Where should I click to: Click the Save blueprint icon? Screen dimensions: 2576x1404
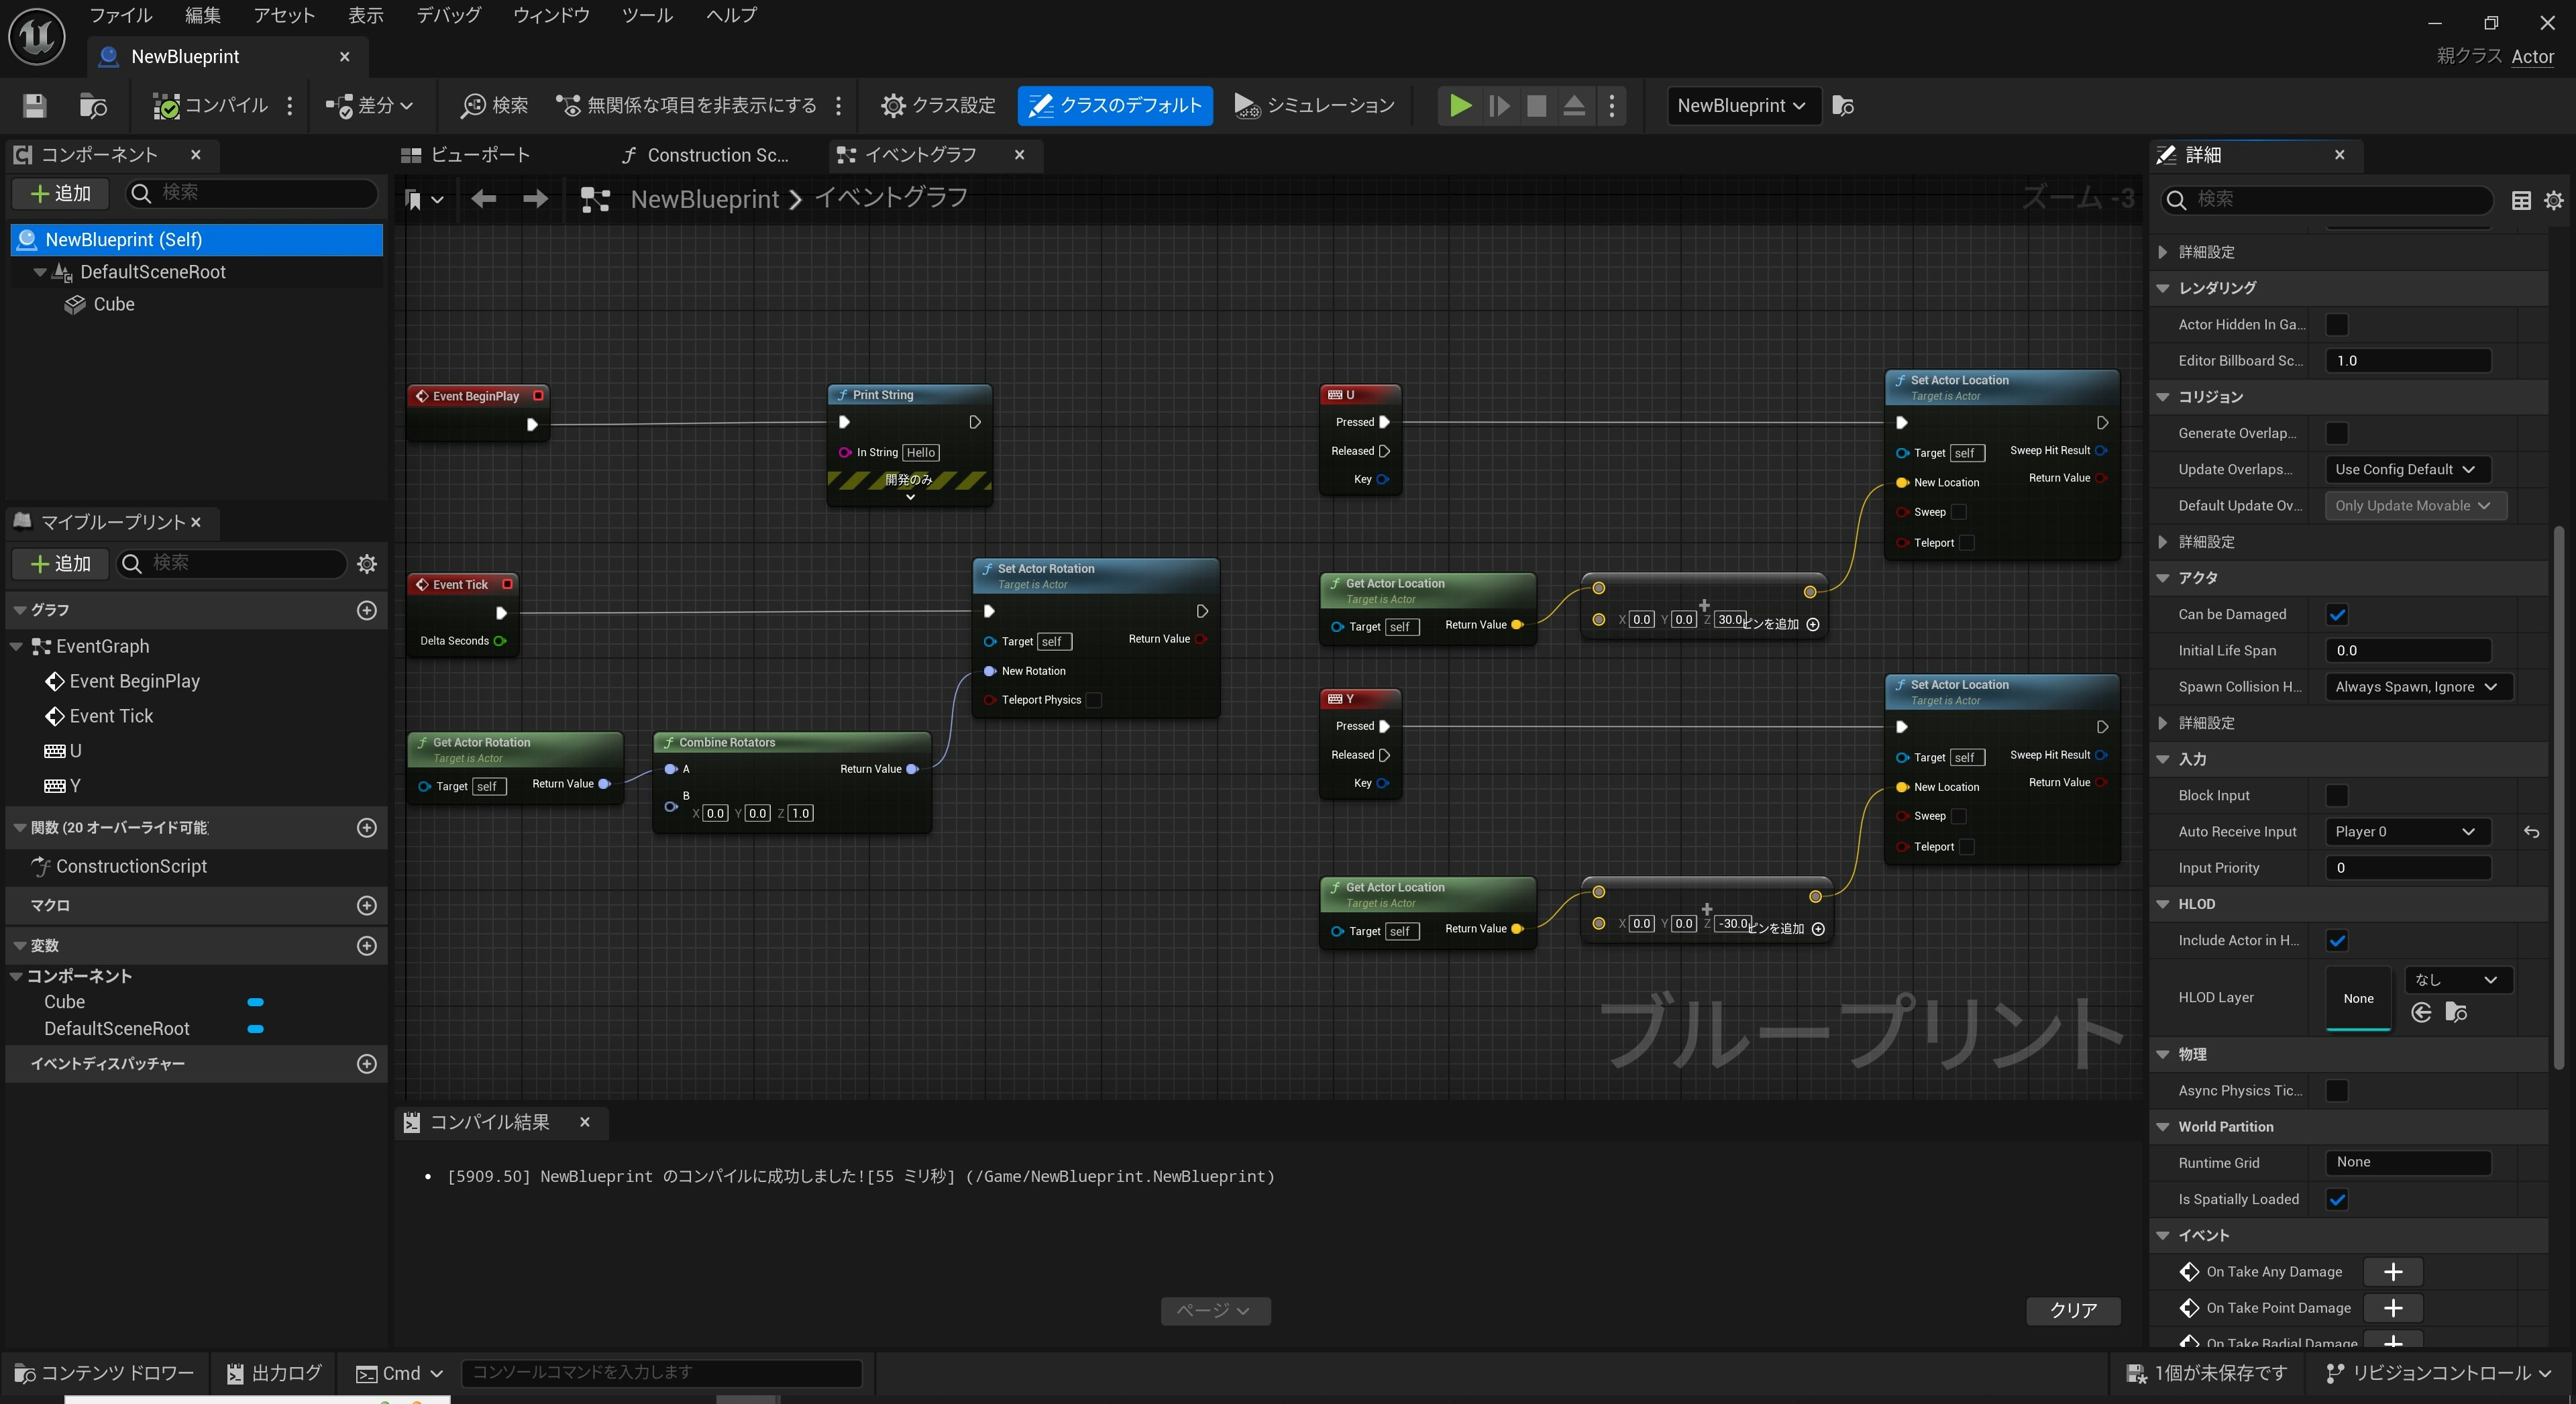click(x=35, y=106)
